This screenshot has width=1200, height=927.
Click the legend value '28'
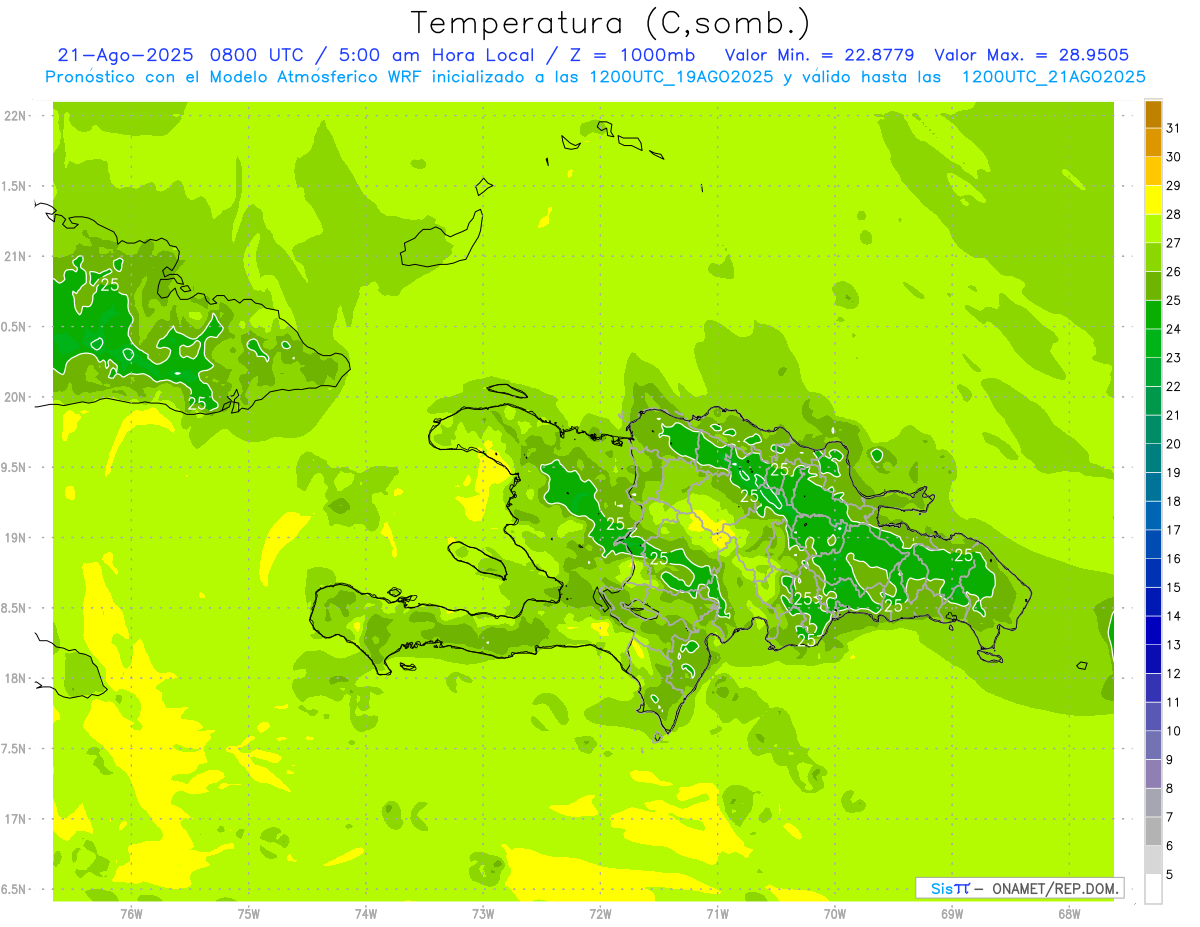pyautogui.click(x=1174, y=214)
